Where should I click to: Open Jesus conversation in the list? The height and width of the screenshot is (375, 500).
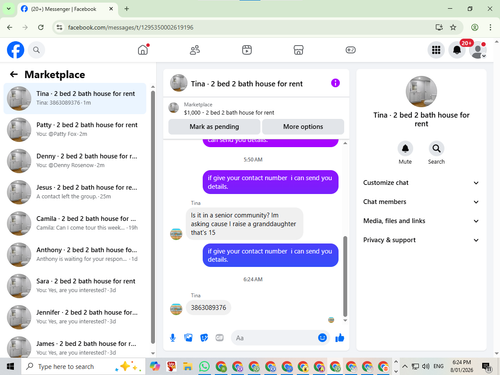coord(75,192)
